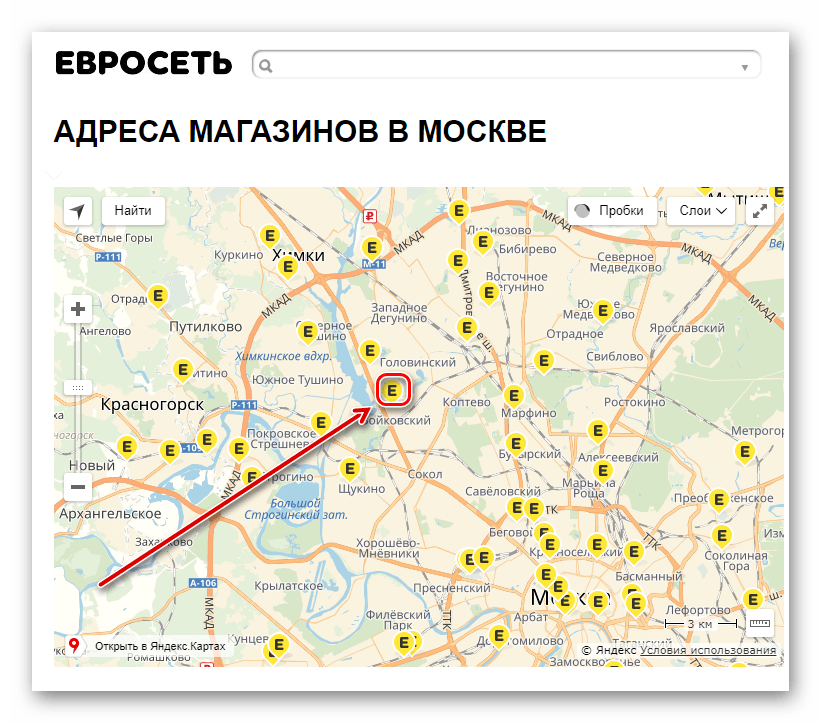
Task: Click the Савёловский map label
Action: click(503, 492)
